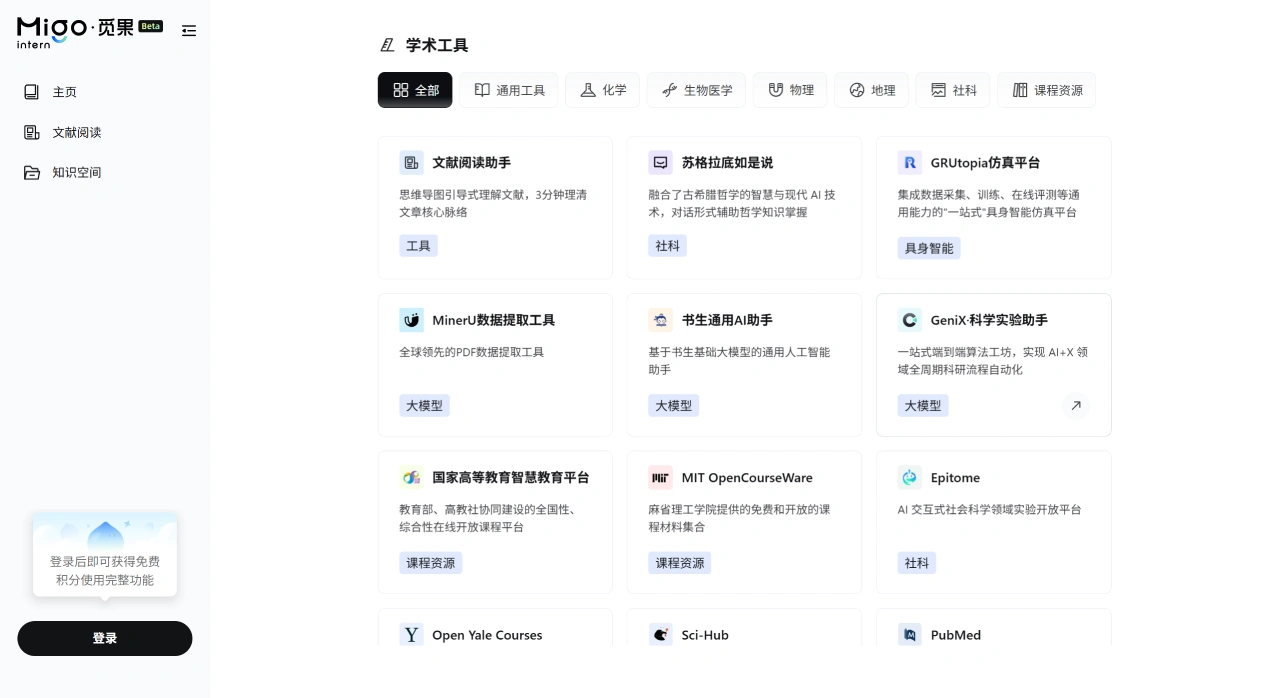1280x698 pixels.
Task: Select the 全部 category tab
Action: (x=415, y=90)
